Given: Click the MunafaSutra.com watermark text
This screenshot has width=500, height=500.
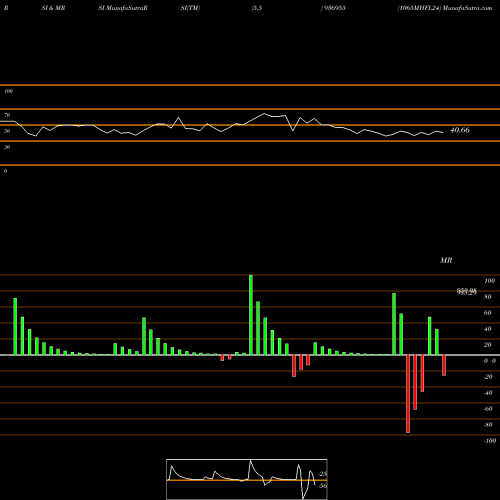Looking at the screenshot, I should 467,8.
